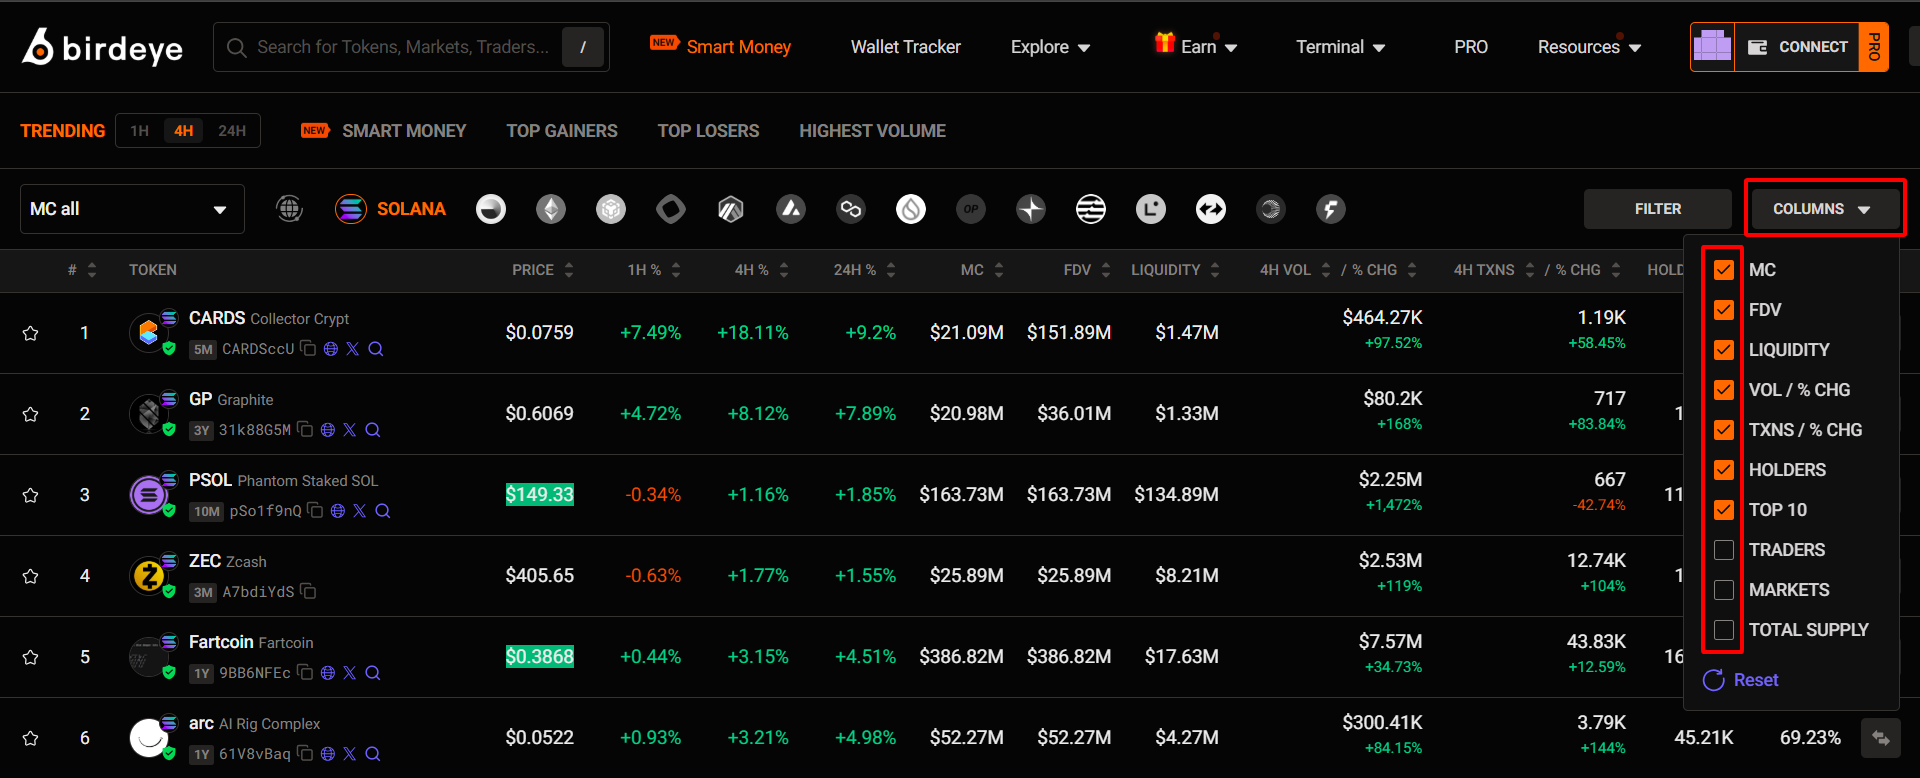
Task: Uncheck the VOL / % CHG checkbox
Action: point(1724,390)
